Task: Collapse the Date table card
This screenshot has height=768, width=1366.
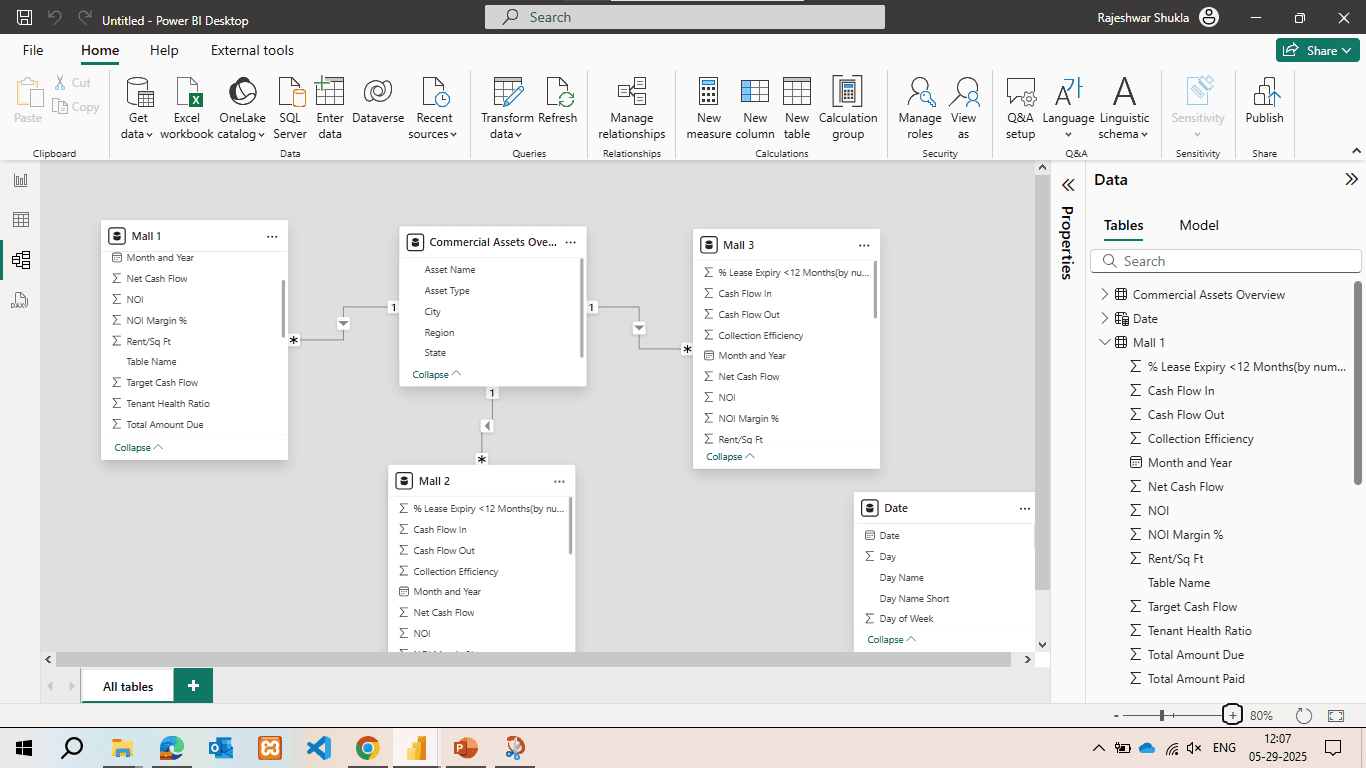Action: (x=890, y=639)
